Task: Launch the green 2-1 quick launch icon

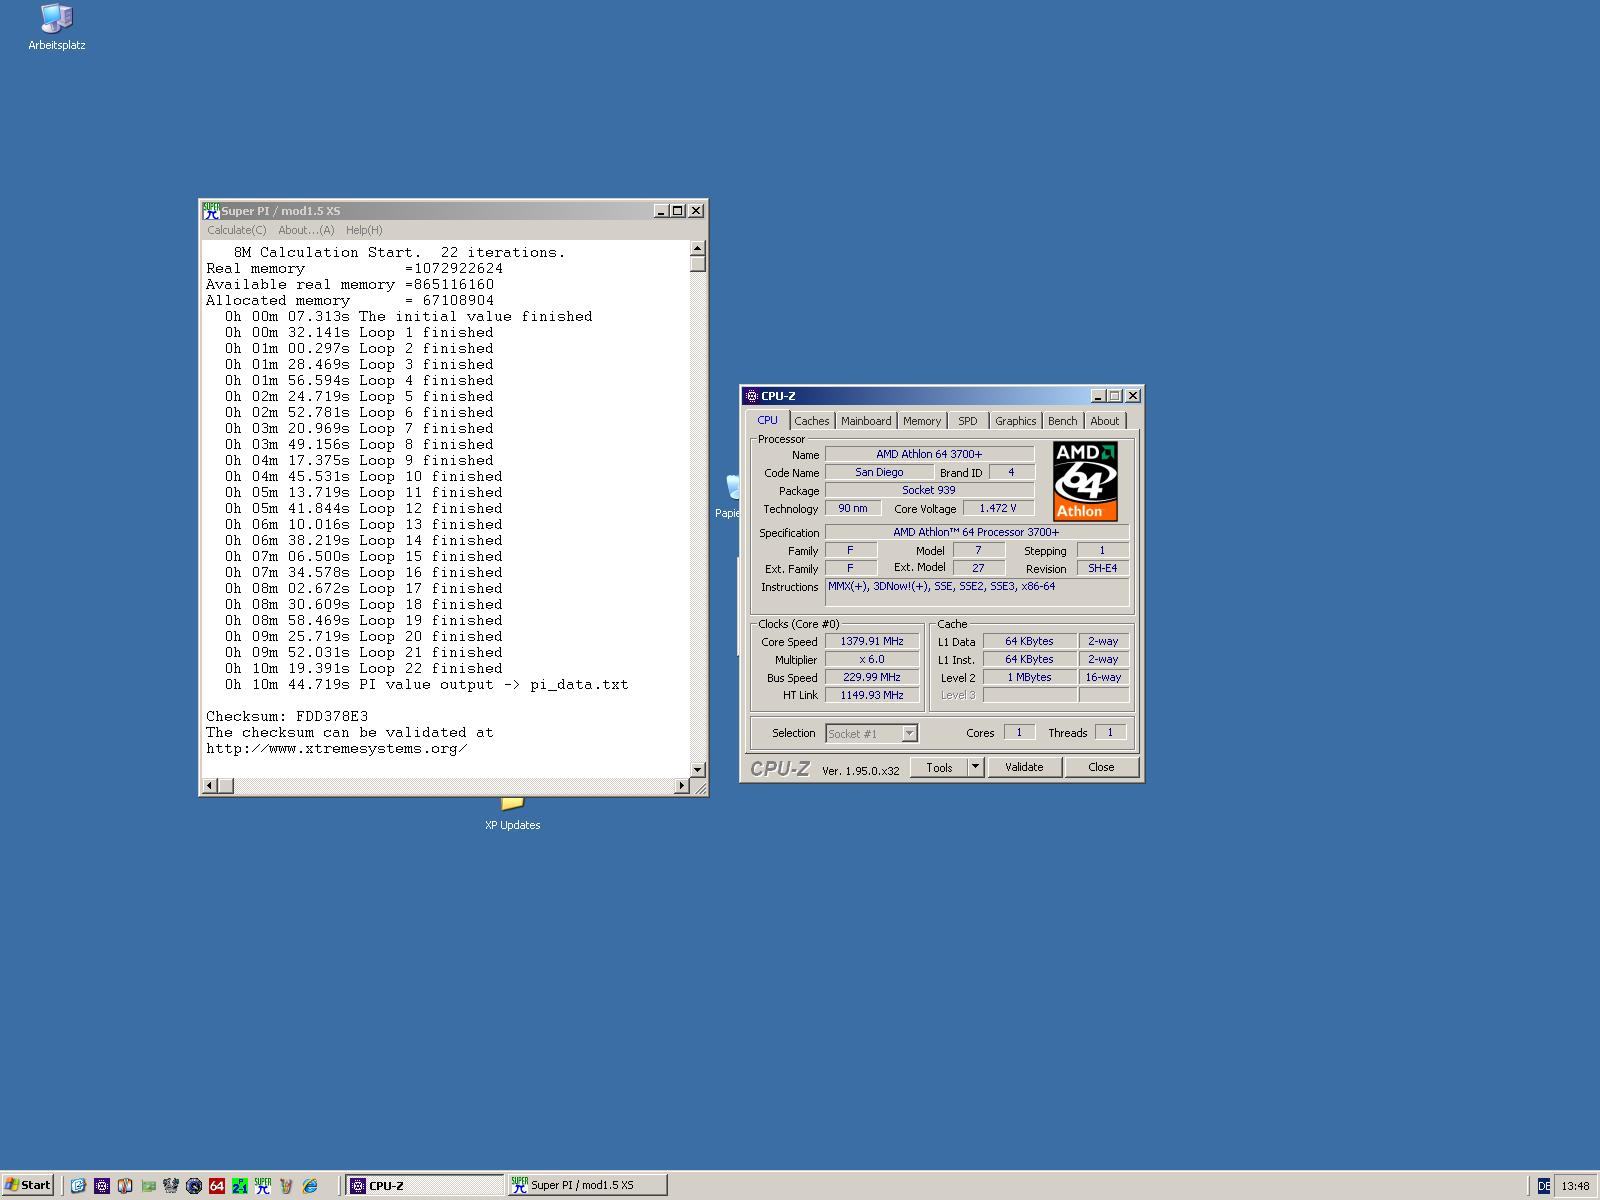Action: (x=240, y=1186)
